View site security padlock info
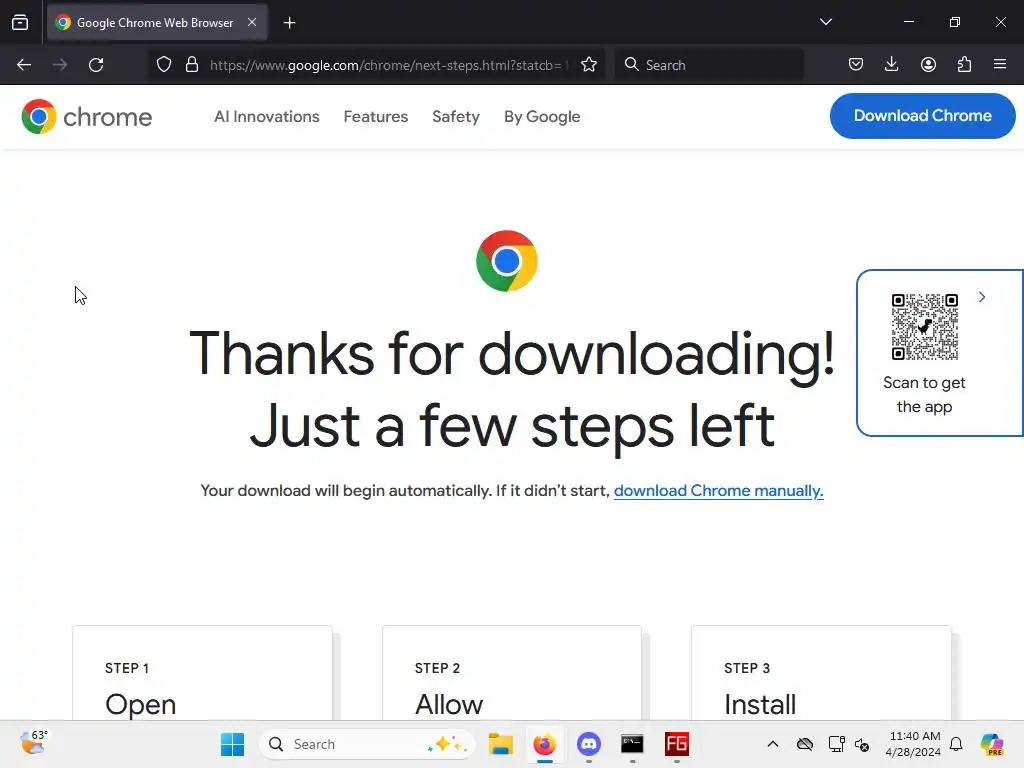This screenshot has height=768, width=1024. [191, 65]
